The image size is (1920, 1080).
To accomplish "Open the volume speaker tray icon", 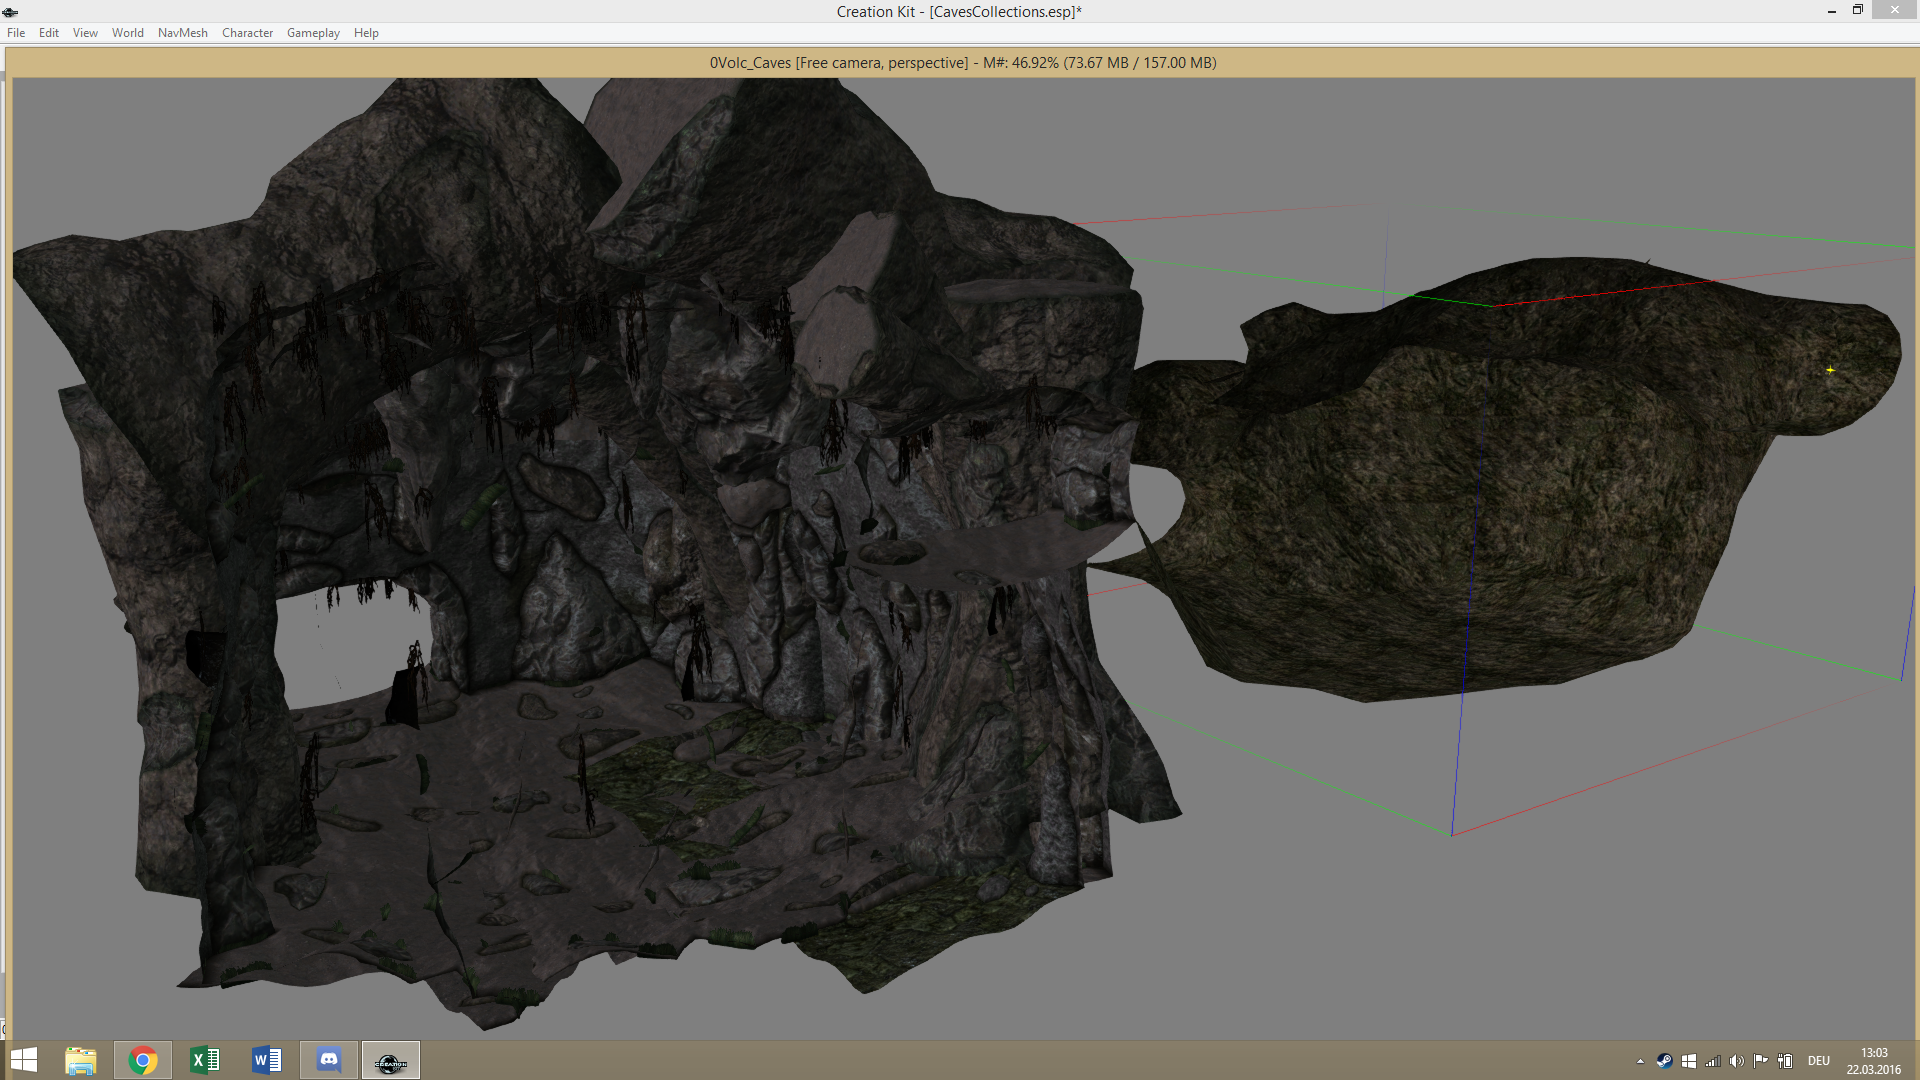I will point(1737,1061).
